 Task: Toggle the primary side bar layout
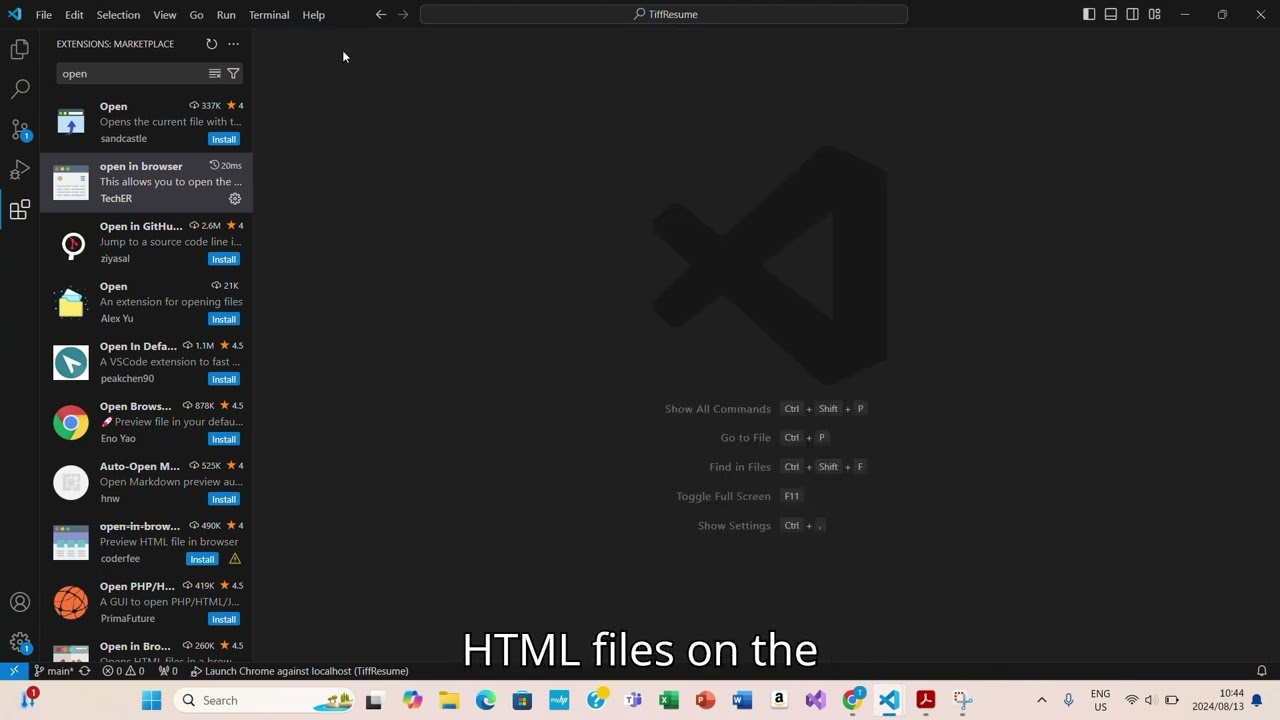coord(1089,14)
